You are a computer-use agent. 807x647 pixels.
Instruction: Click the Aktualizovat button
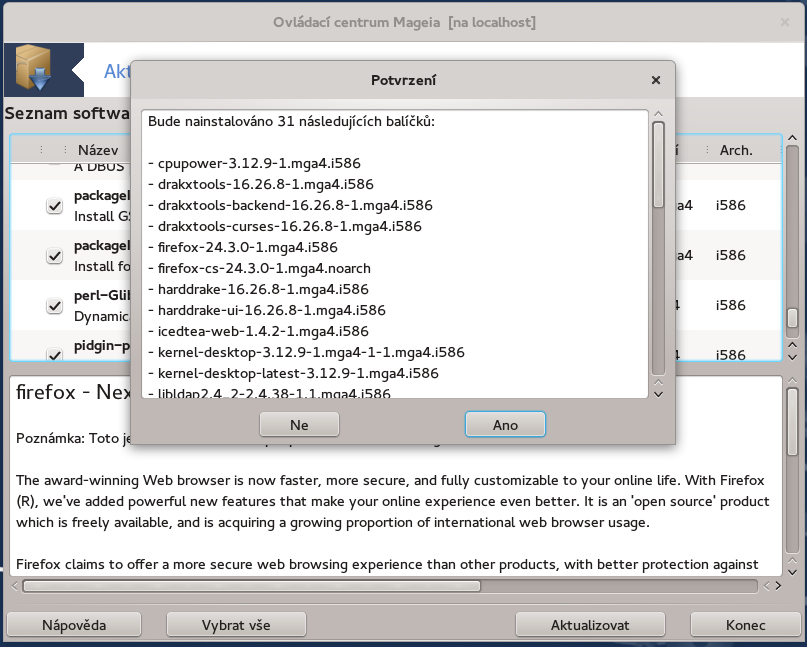tap(590, 625)
